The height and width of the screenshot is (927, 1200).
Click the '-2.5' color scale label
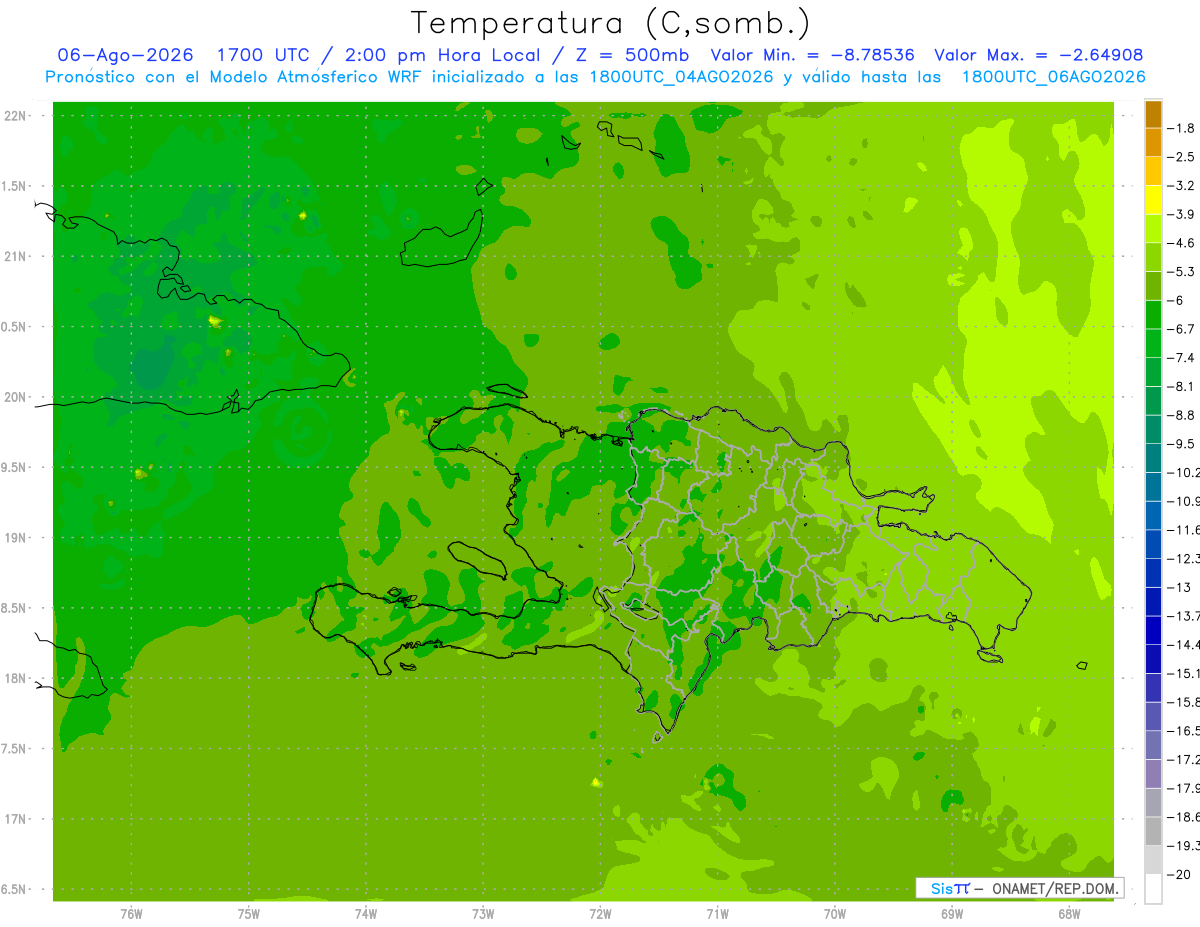click(x=1181, y=157)
